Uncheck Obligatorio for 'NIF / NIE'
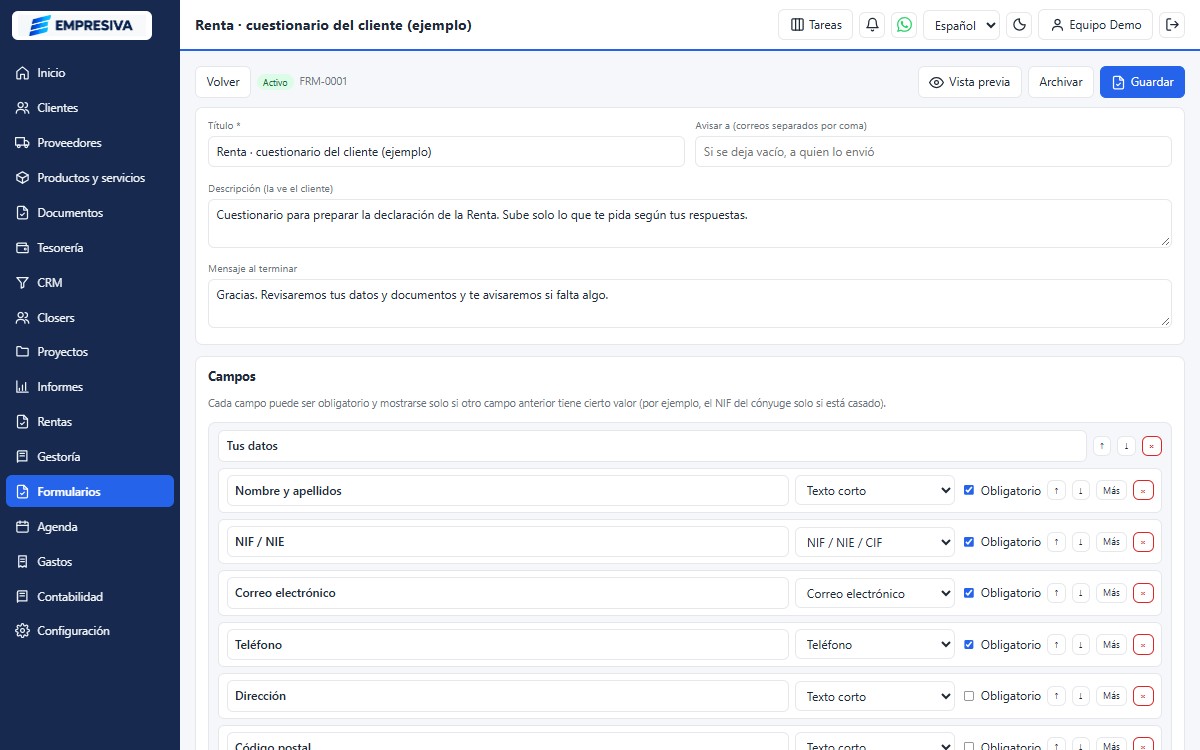Image resolution: width=1200 pixels, height=750 pixels. pos(968,542)
